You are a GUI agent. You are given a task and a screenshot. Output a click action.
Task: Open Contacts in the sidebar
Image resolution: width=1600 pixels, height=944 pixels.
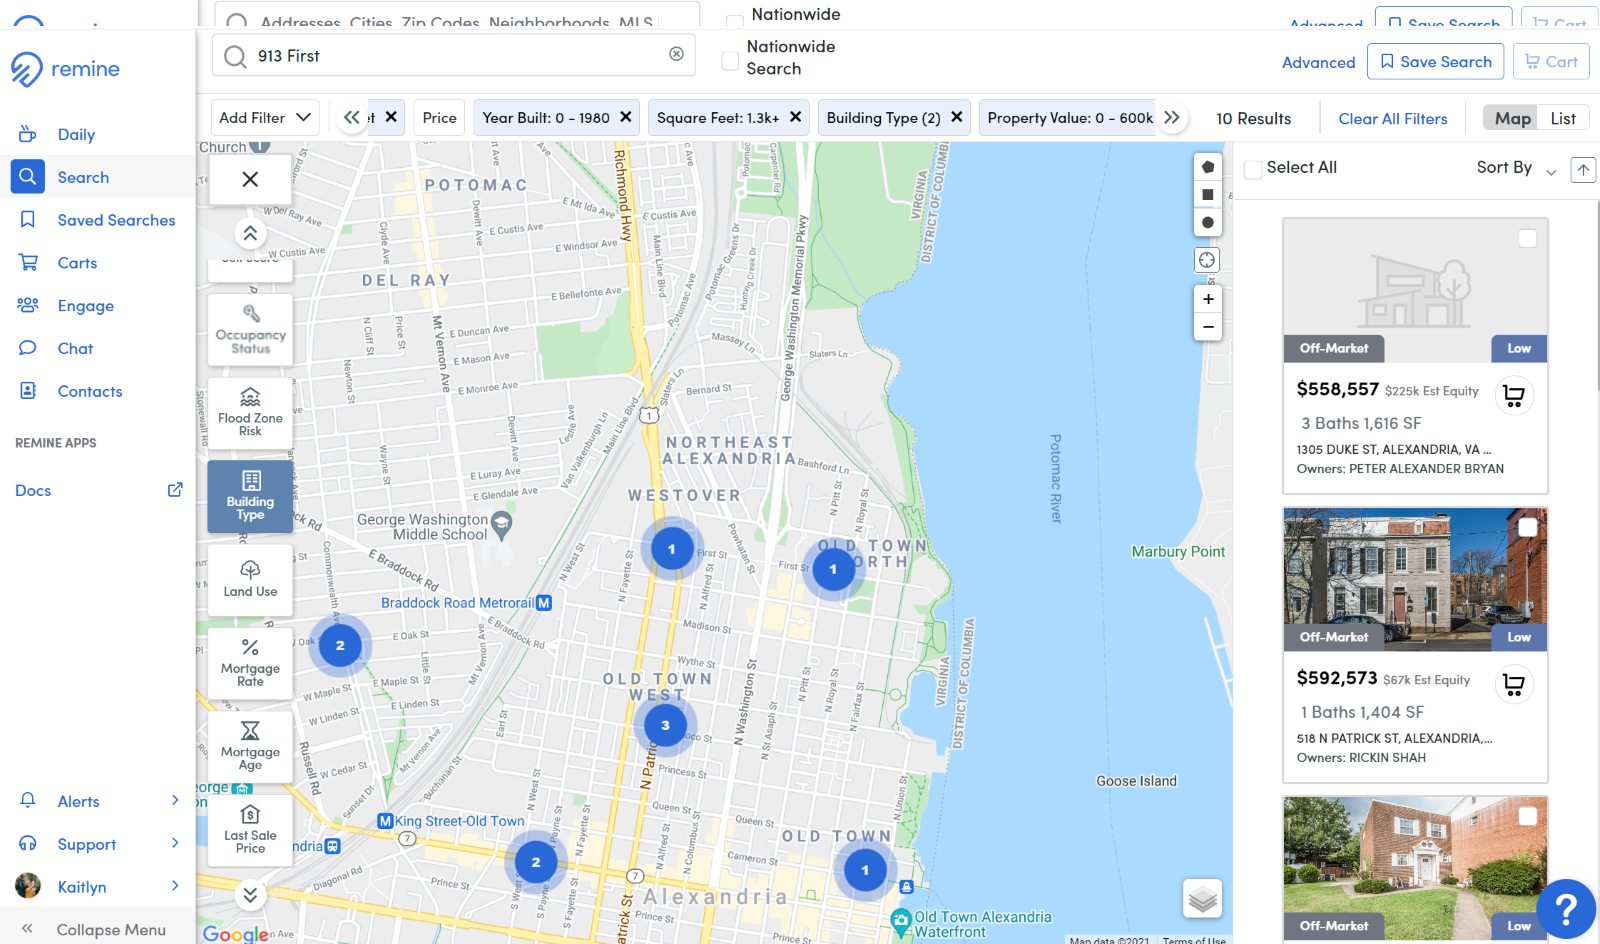(x=90, y=392)
